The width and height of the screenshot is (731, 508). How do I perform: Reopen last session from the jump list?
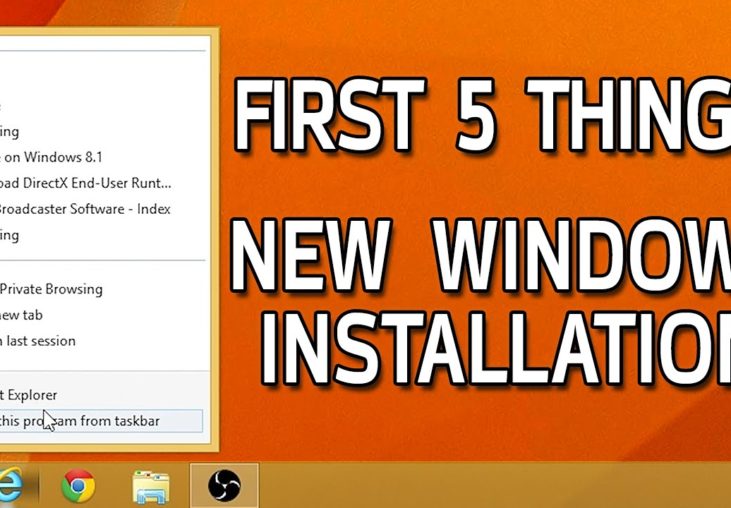(x=40, y=341)
